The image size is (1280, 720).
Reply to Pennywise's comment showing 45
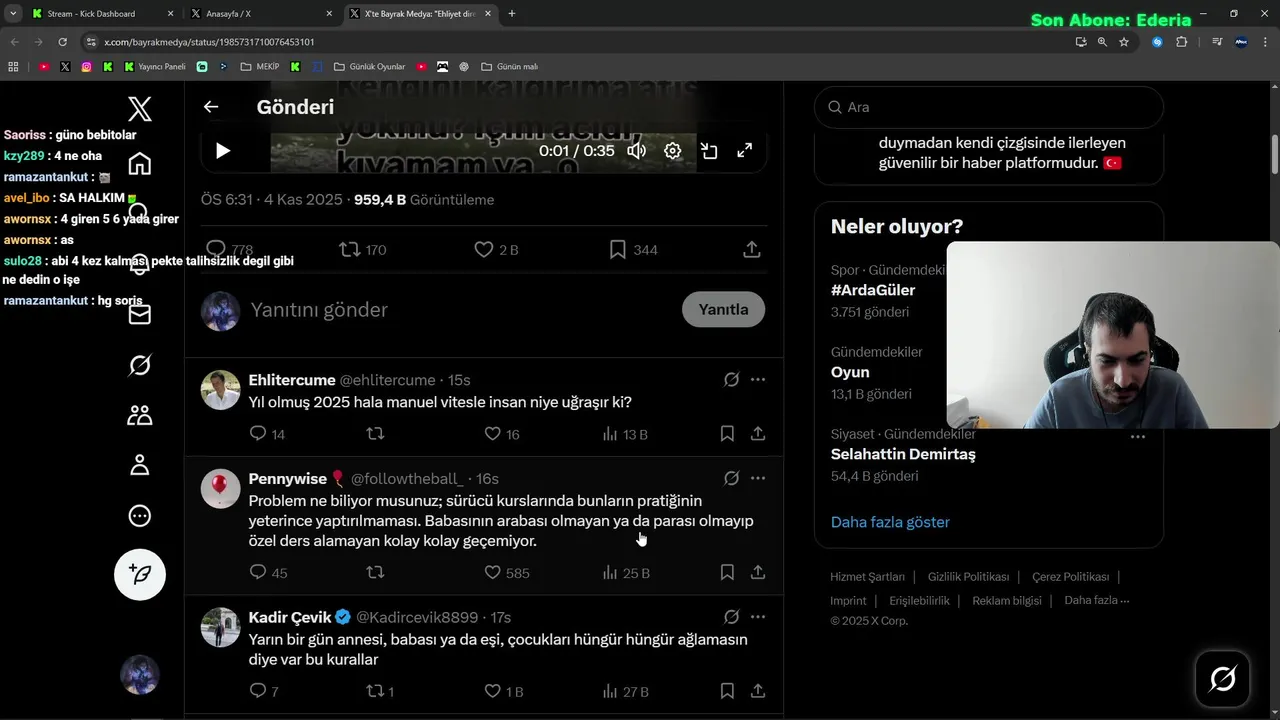[267, 573]
